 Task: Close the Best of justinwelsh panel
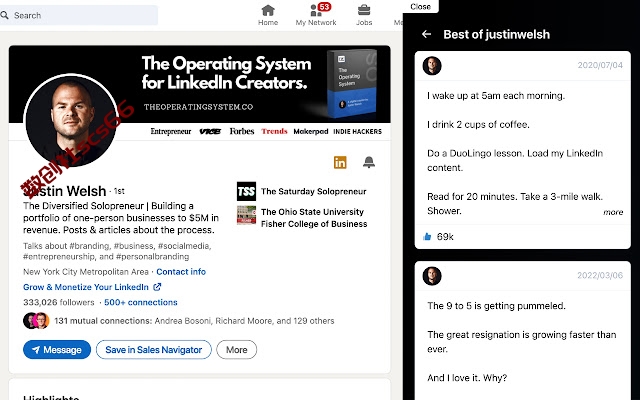[x=420, y=7]
